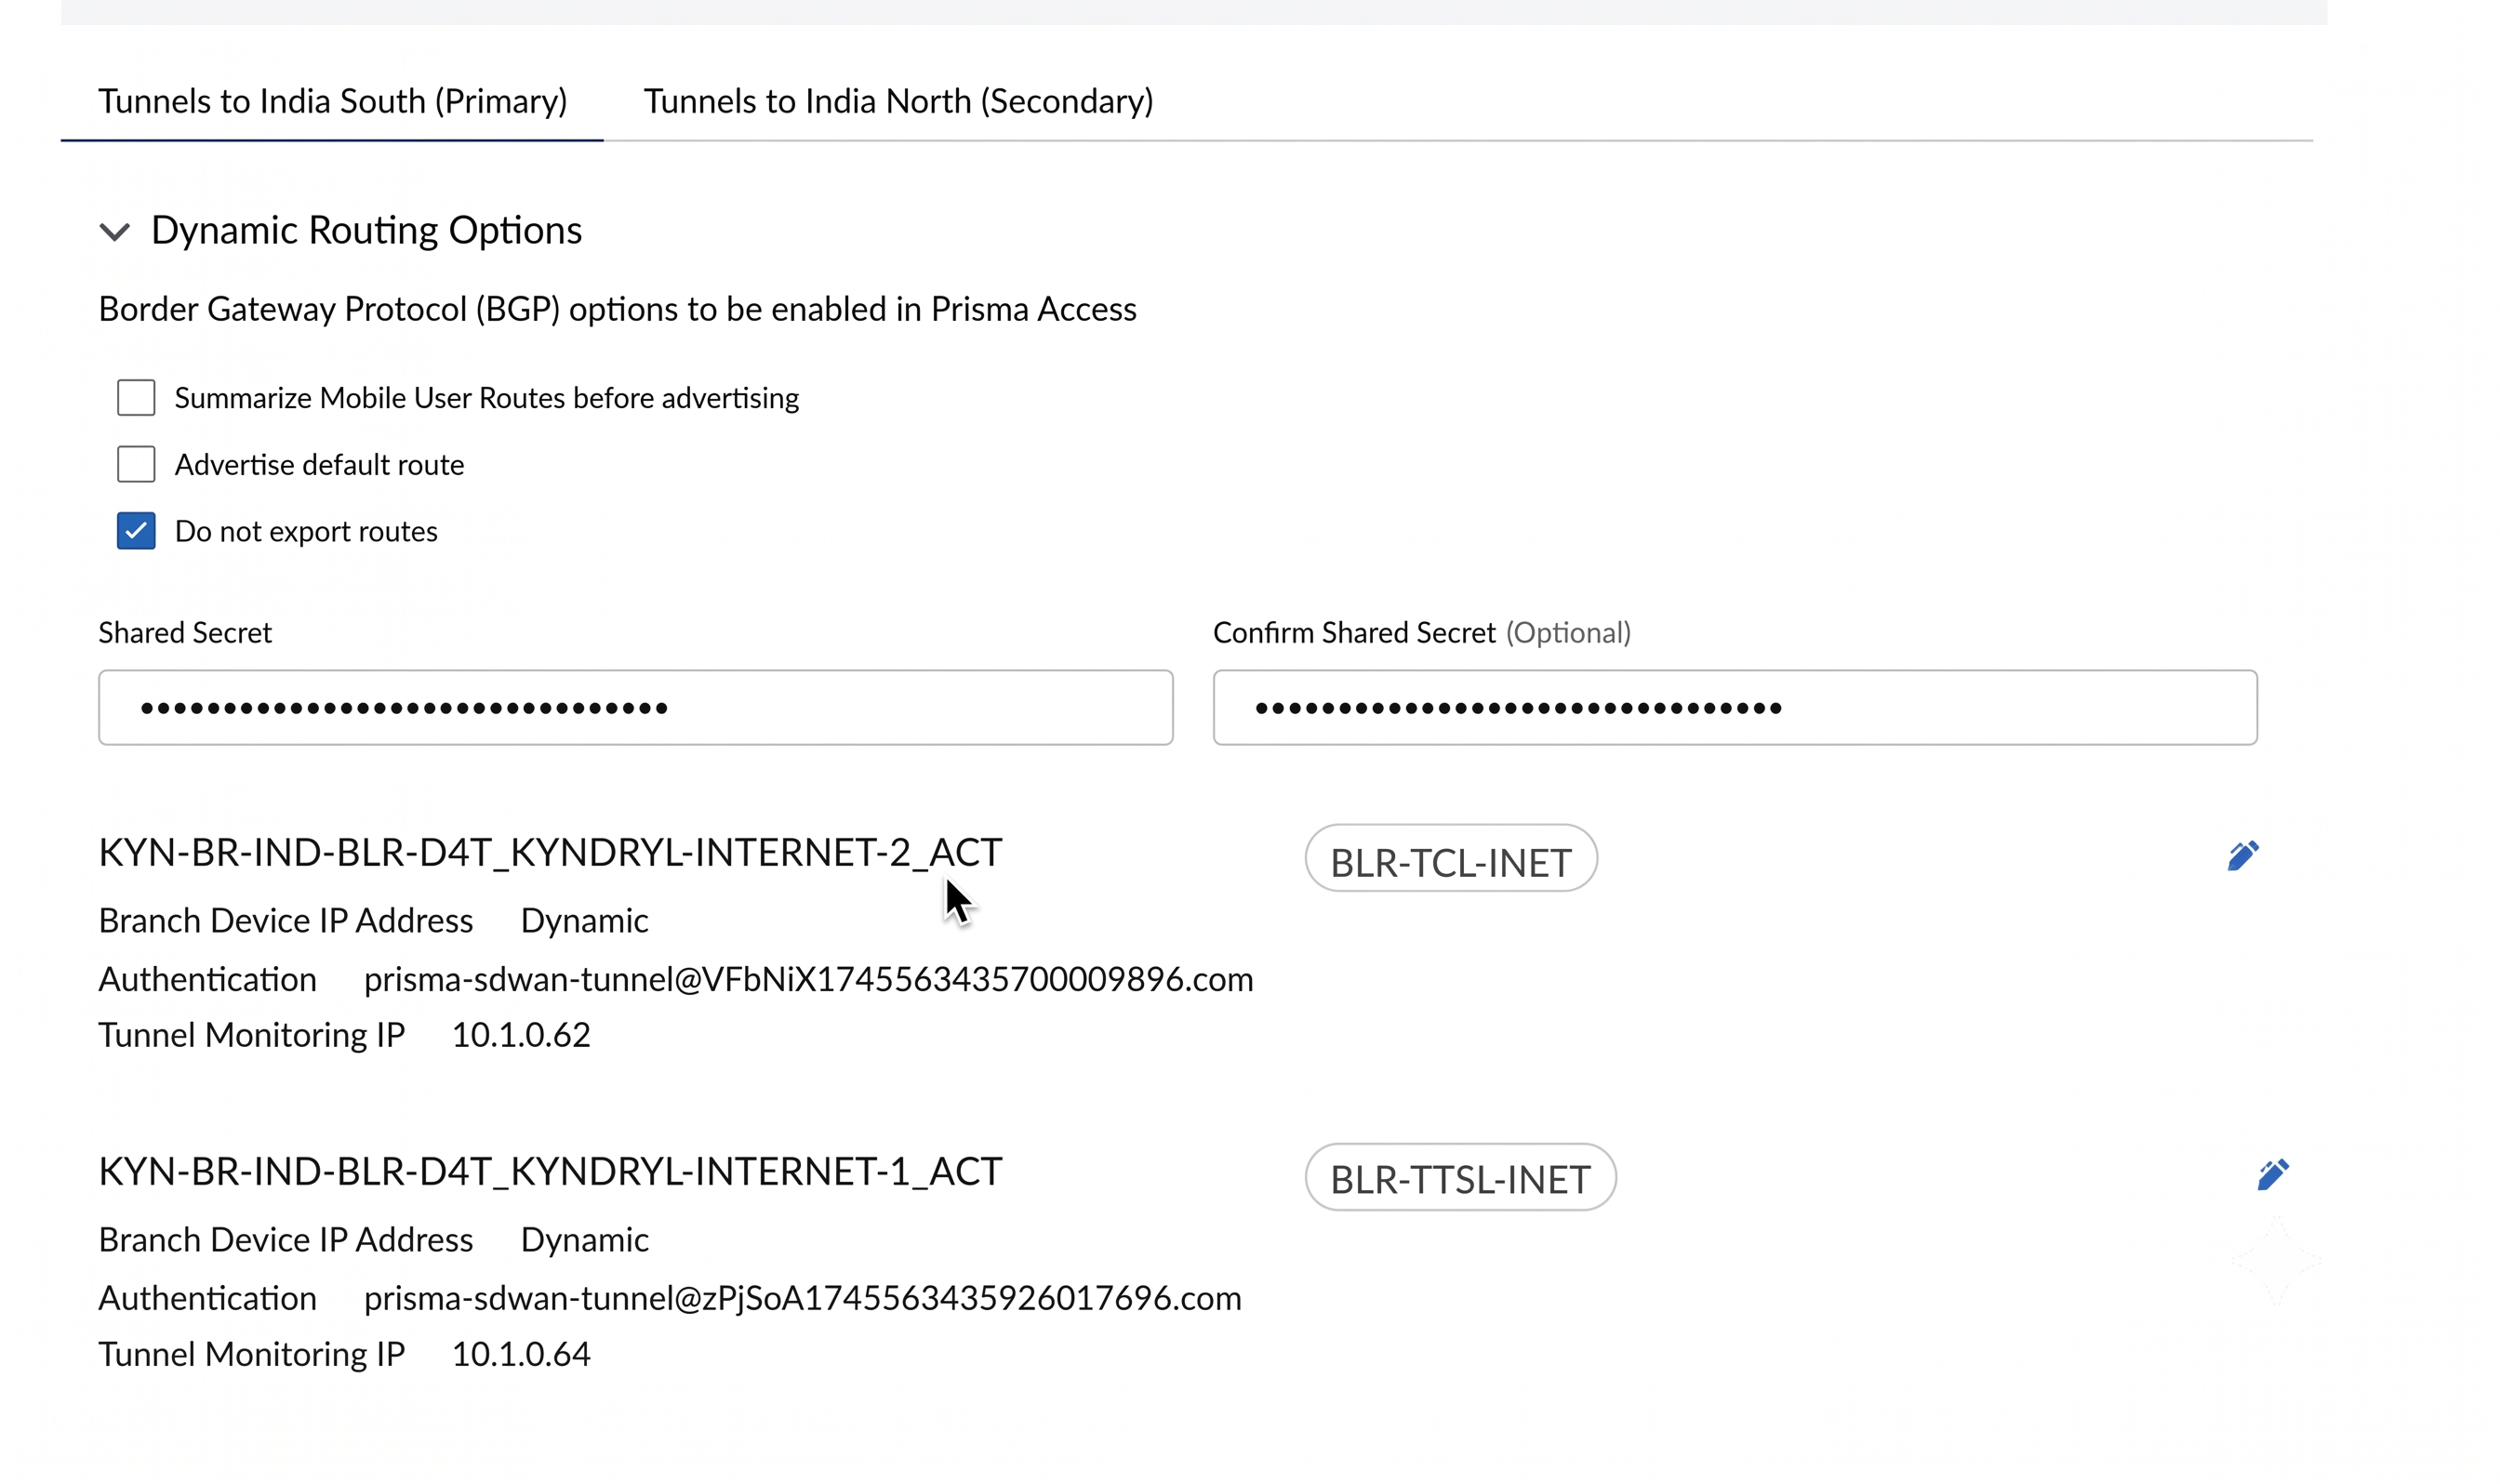Click Tunnel Monitoring IP 10.1.0.64

(x=521, y=1354)
